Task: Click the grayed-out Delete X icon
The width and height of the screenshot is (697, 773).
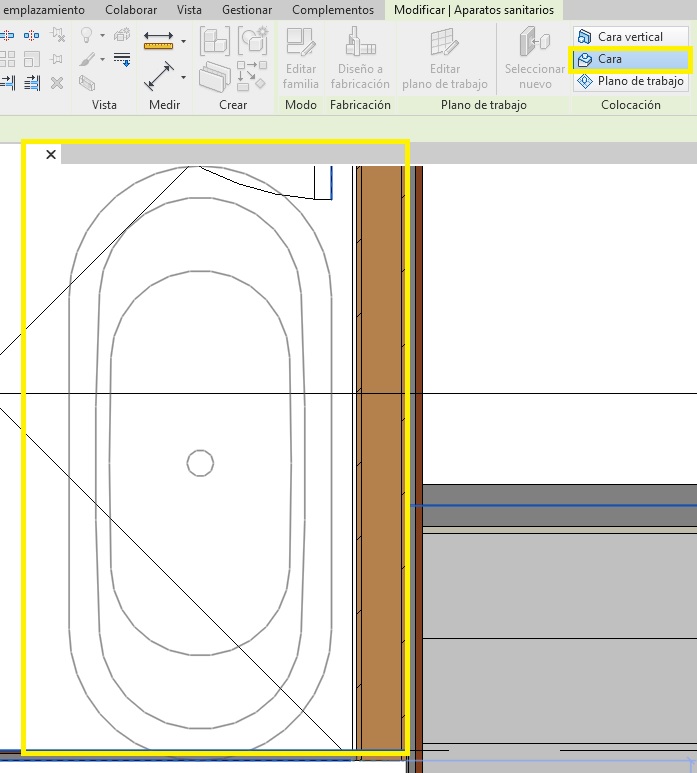Action: click(x=57, y=82)
